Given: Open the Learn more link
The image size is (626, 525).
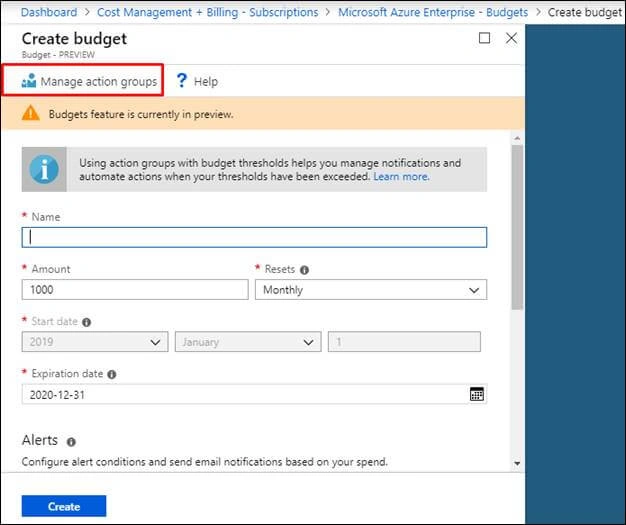Looking at the screenshot, I should (x=401, y=176).
